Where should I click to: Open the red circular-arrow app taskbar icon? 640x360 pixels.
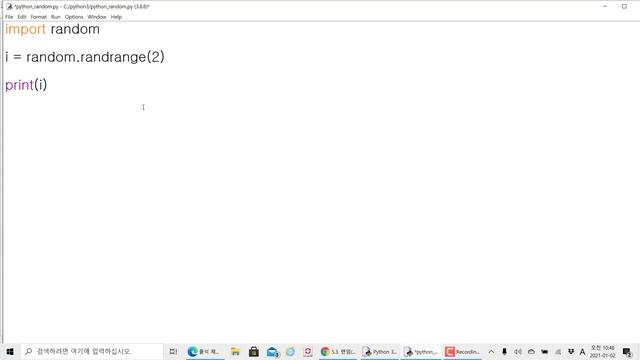click(x=308, y=351)
